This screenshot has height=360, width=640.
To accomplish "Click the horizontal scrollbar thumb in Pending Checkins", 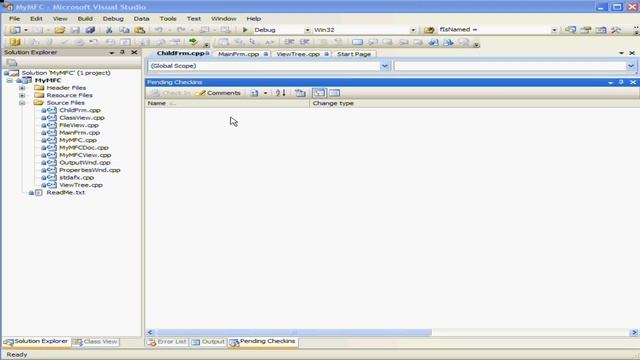I will tap(294, 333).
